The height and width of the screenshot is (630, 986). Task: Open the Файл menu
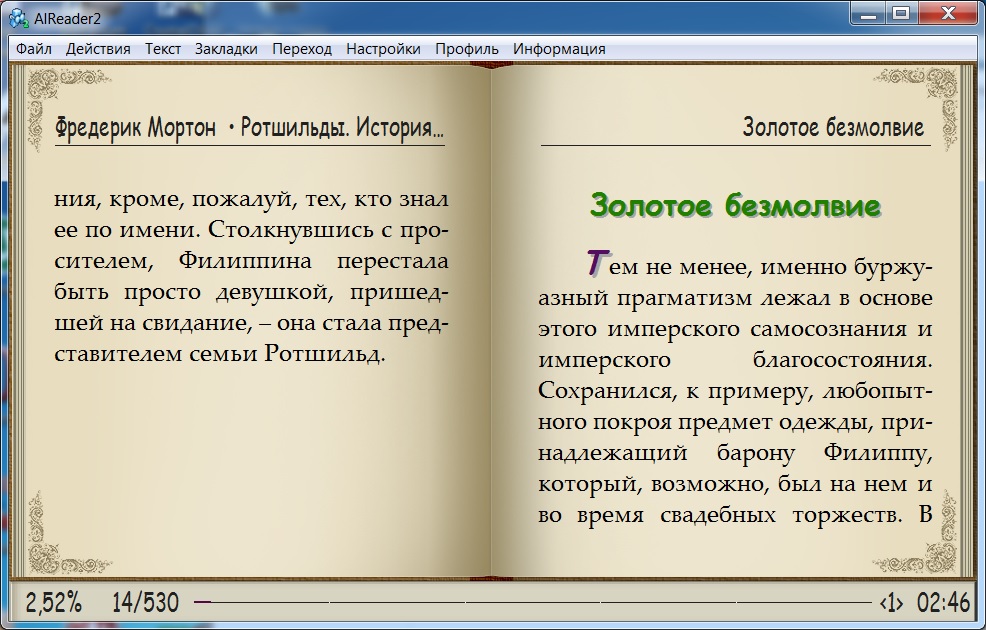[x=34, y=49]
